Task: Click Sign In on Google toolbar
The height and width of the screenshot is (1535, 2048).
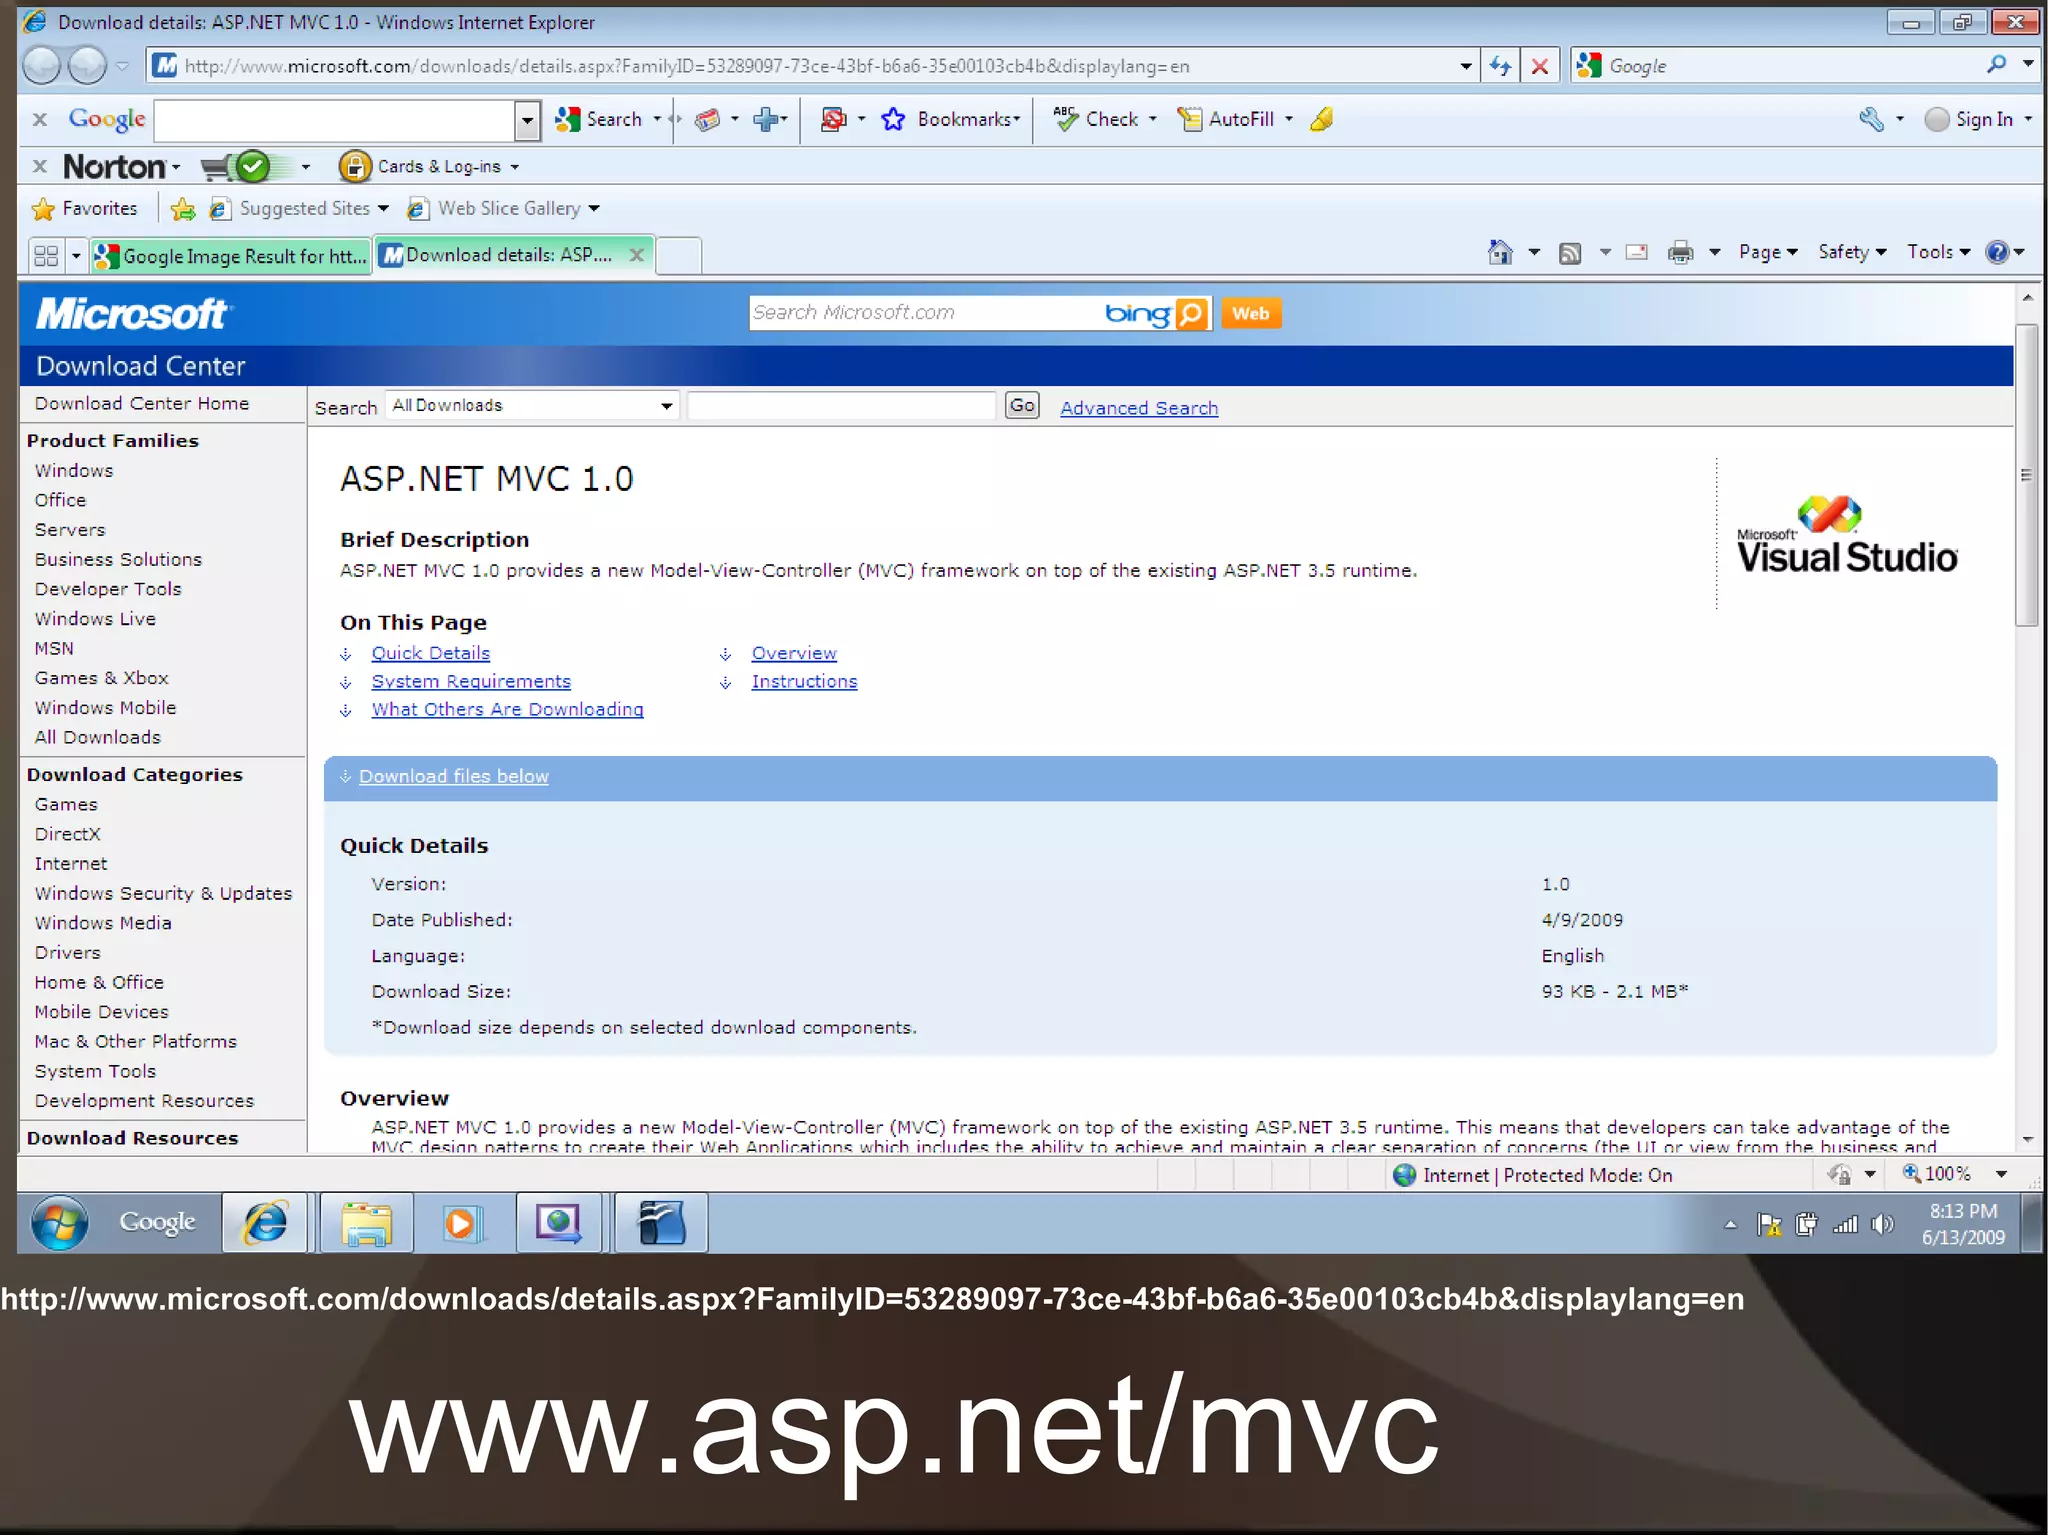Action: (x=1969, y=119)
